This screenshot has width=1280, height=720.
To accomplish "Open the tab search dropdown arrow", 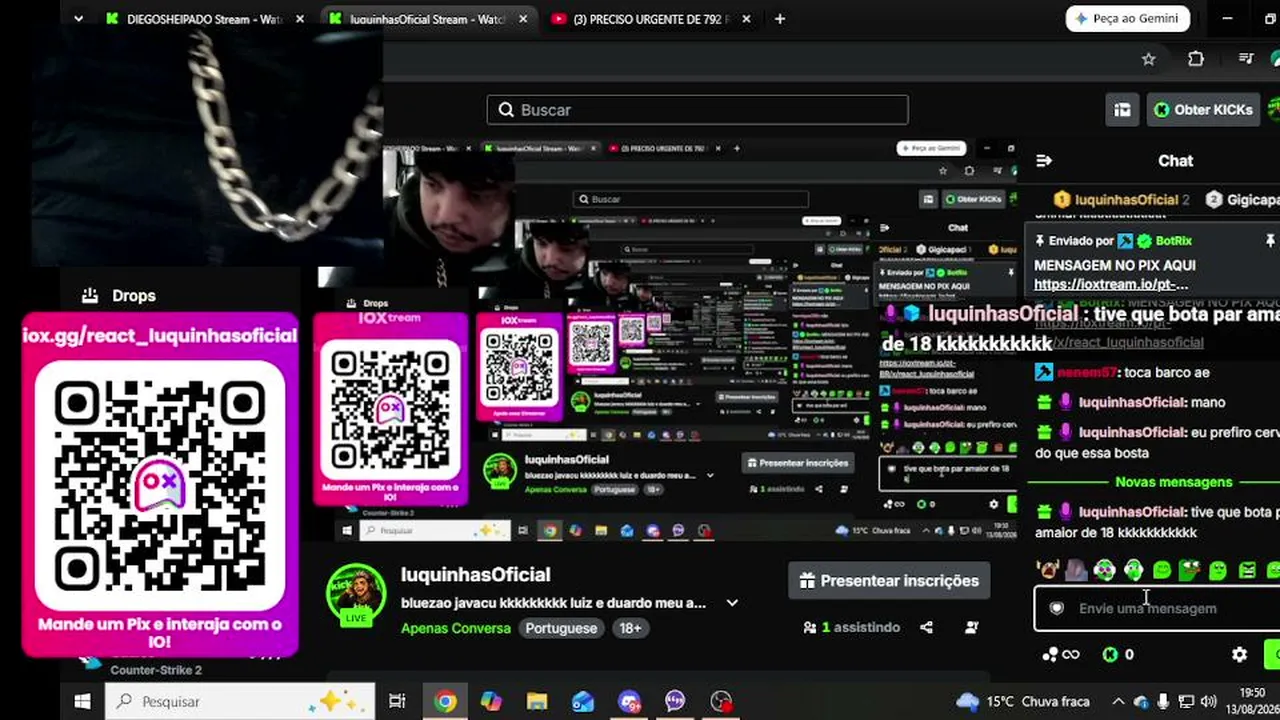I will [x=78, y=18].
